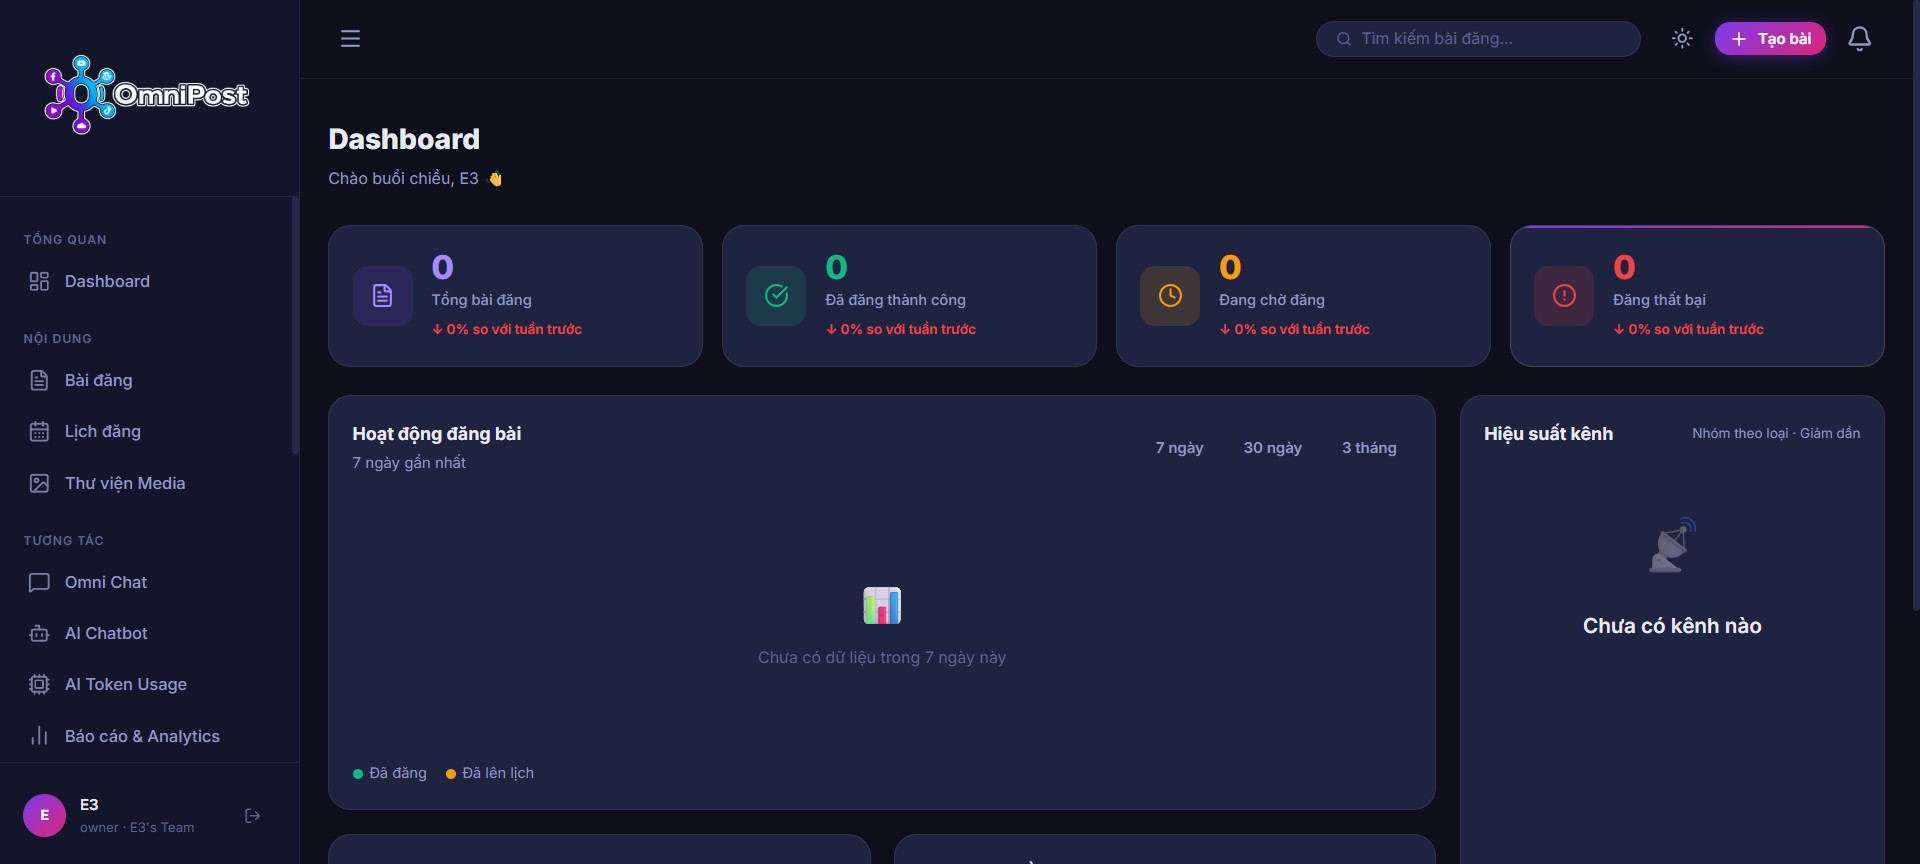Toggle the Đã đăng legend item

point(390,773)
